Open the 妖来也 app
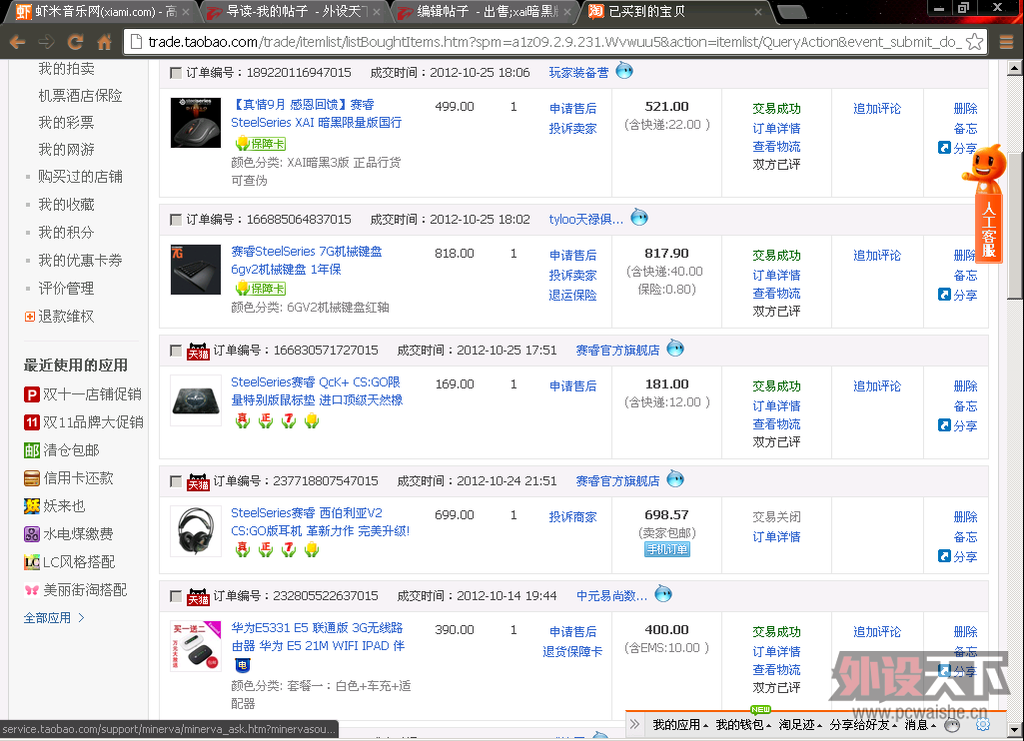Screen dimensions: 1024x741 coord(55,506)
